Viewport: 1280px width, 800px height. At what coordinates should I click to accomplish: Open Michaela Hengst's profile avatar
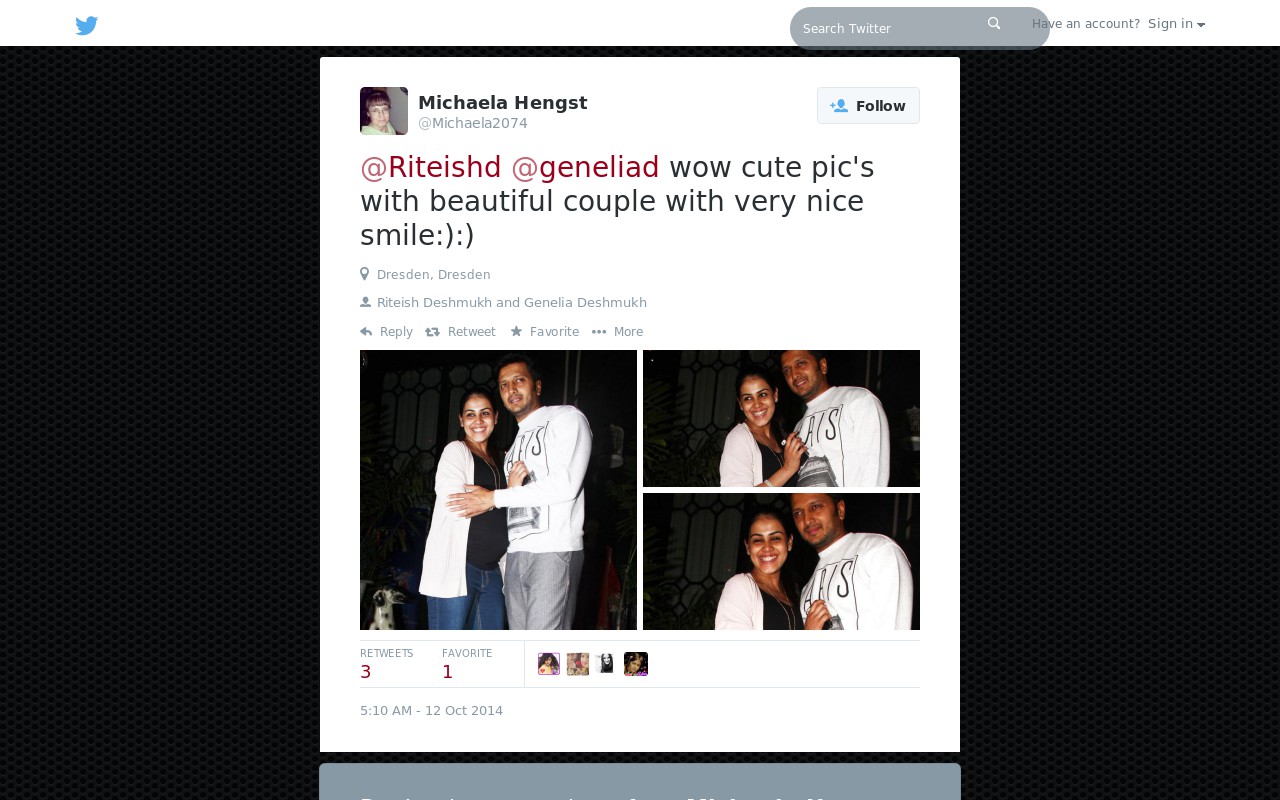point(384,111)
